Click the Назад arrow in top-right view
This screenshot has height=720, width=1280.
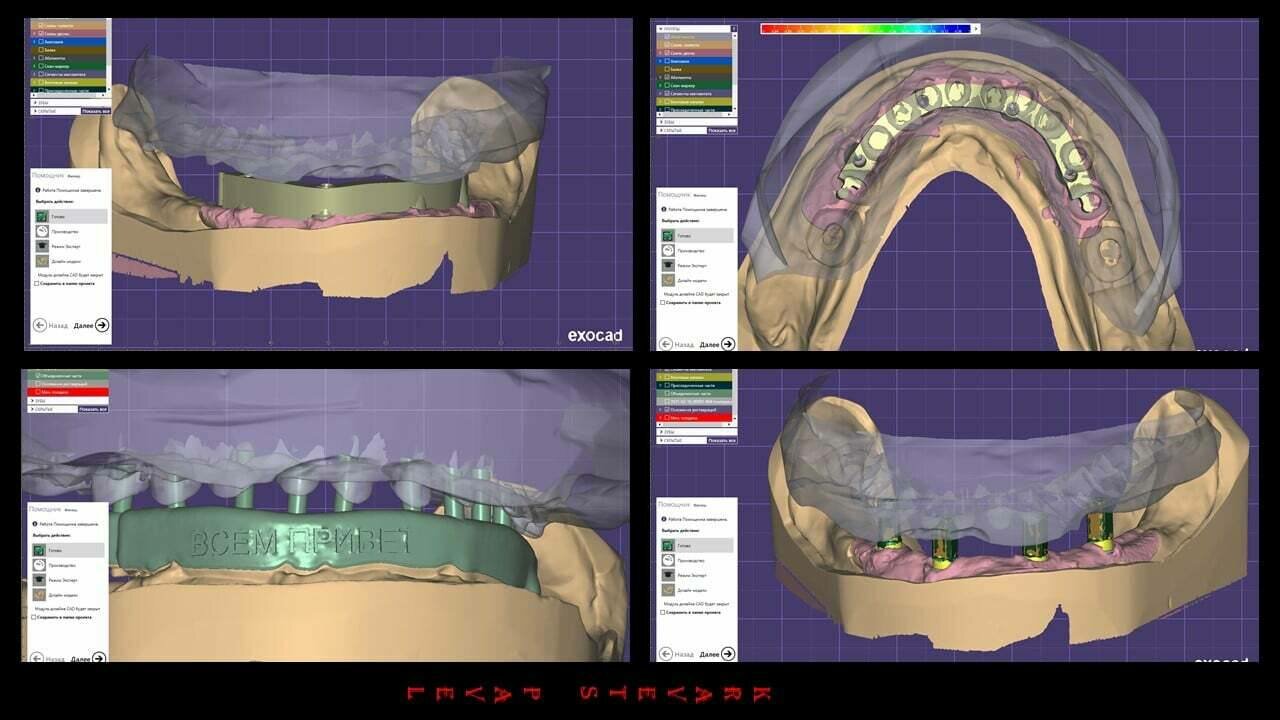tap(666, 344)
